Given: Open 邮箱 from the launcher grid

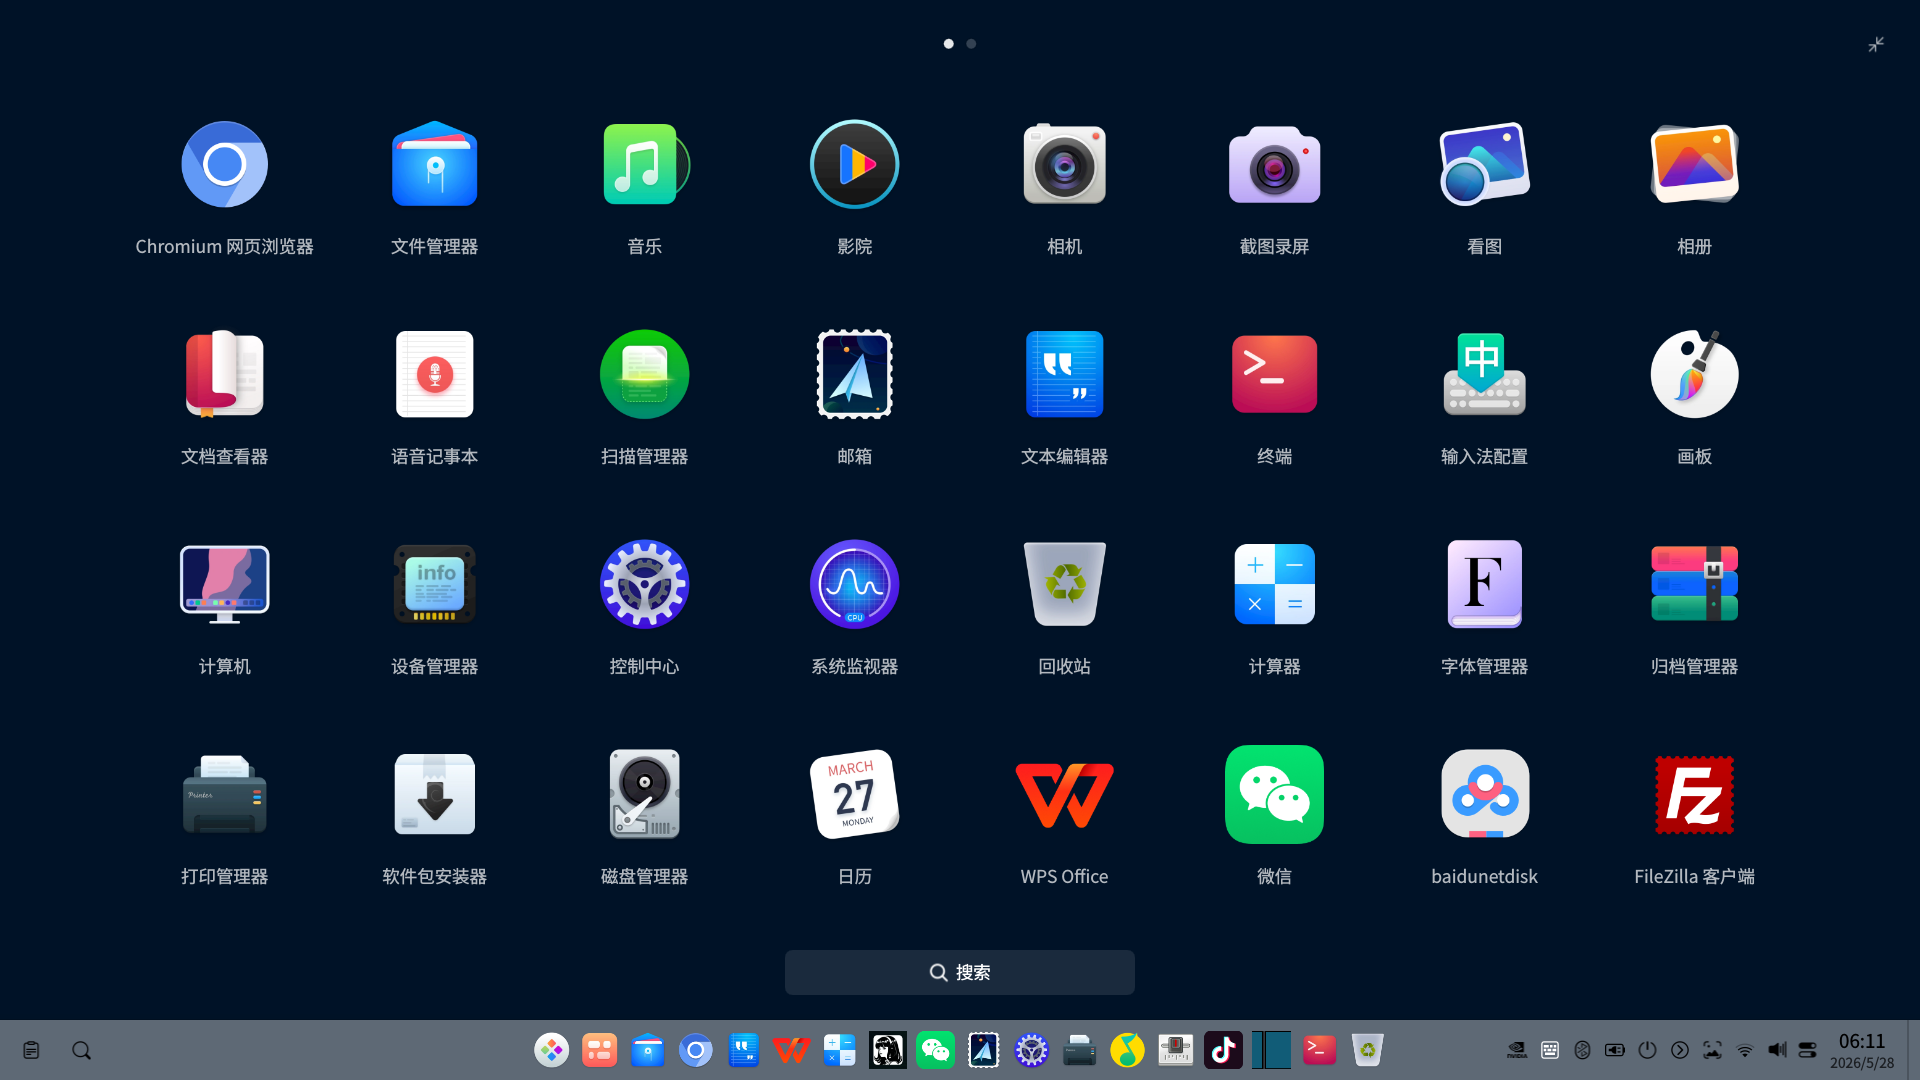Looking at the screenshot, I should click(855, 375).
